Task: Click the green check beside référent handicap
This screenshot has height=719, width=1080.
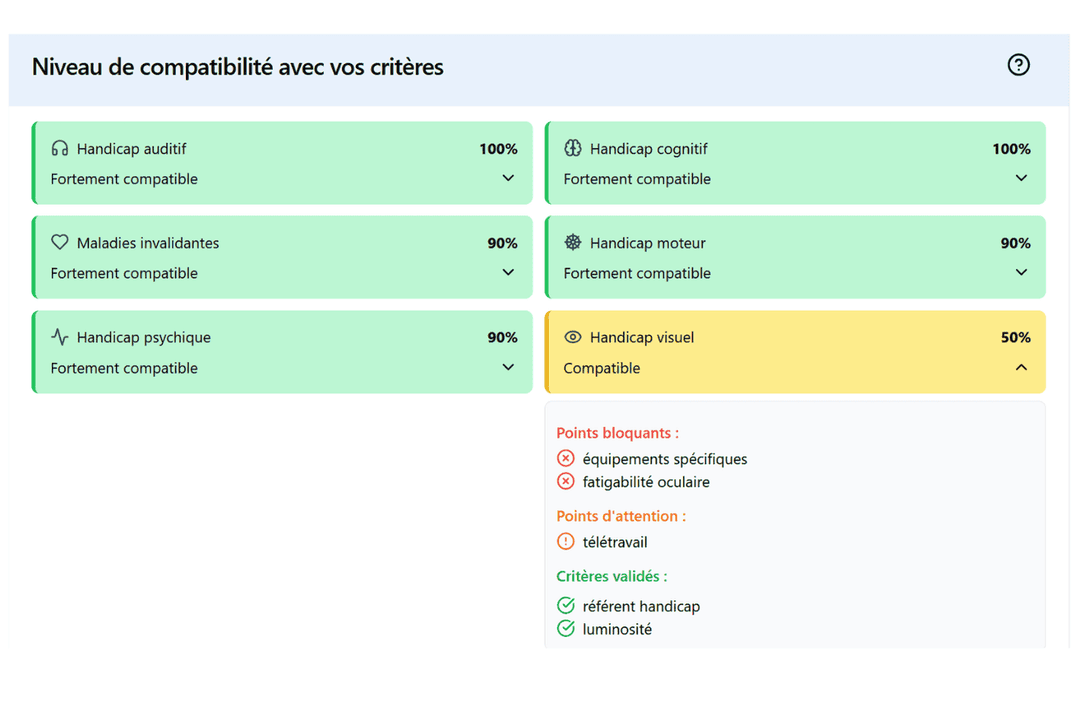Action: click(x=566, y=605)
